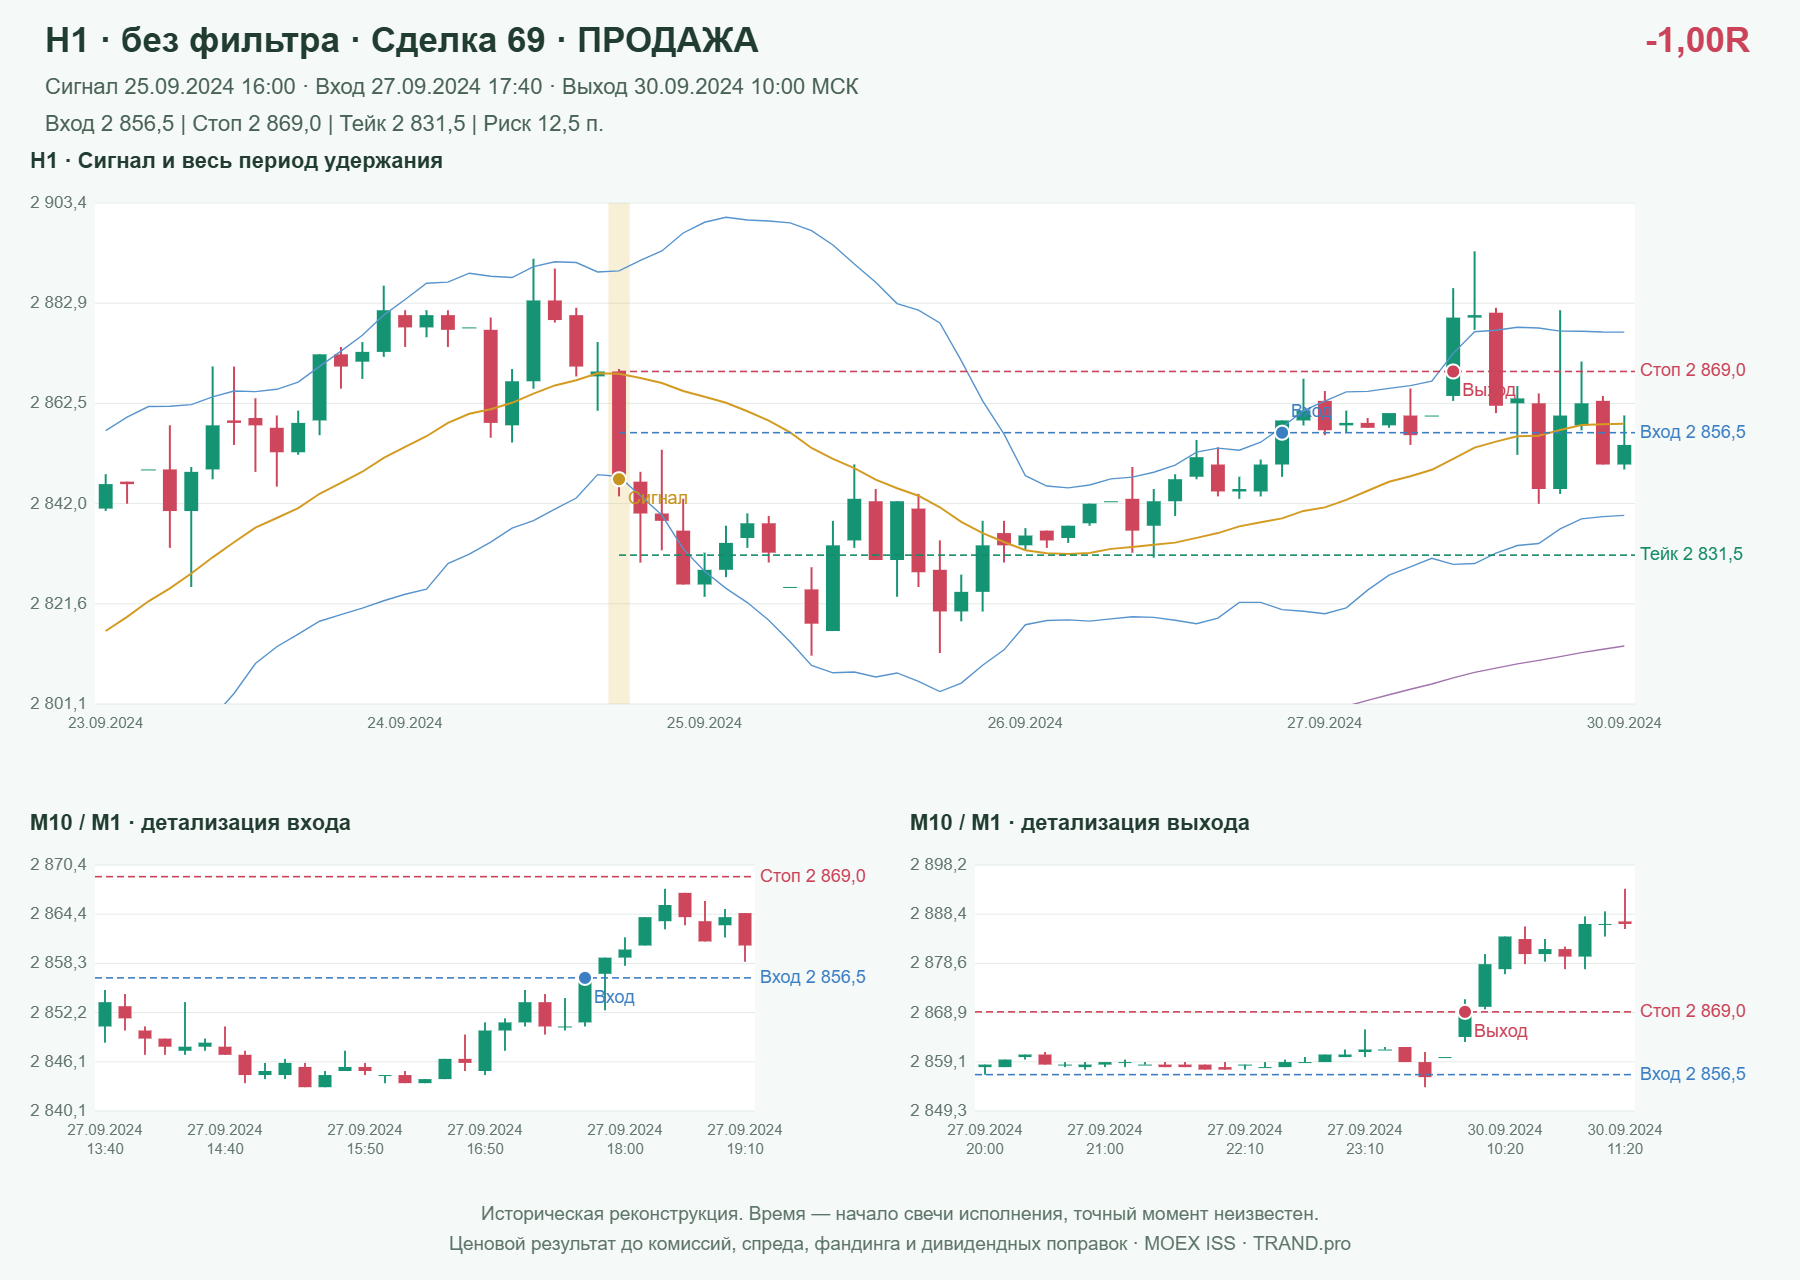Click the 2 801,1 price axis label
The width and height of the screenshot is (1800, 1280).
[x=58, y=704]
